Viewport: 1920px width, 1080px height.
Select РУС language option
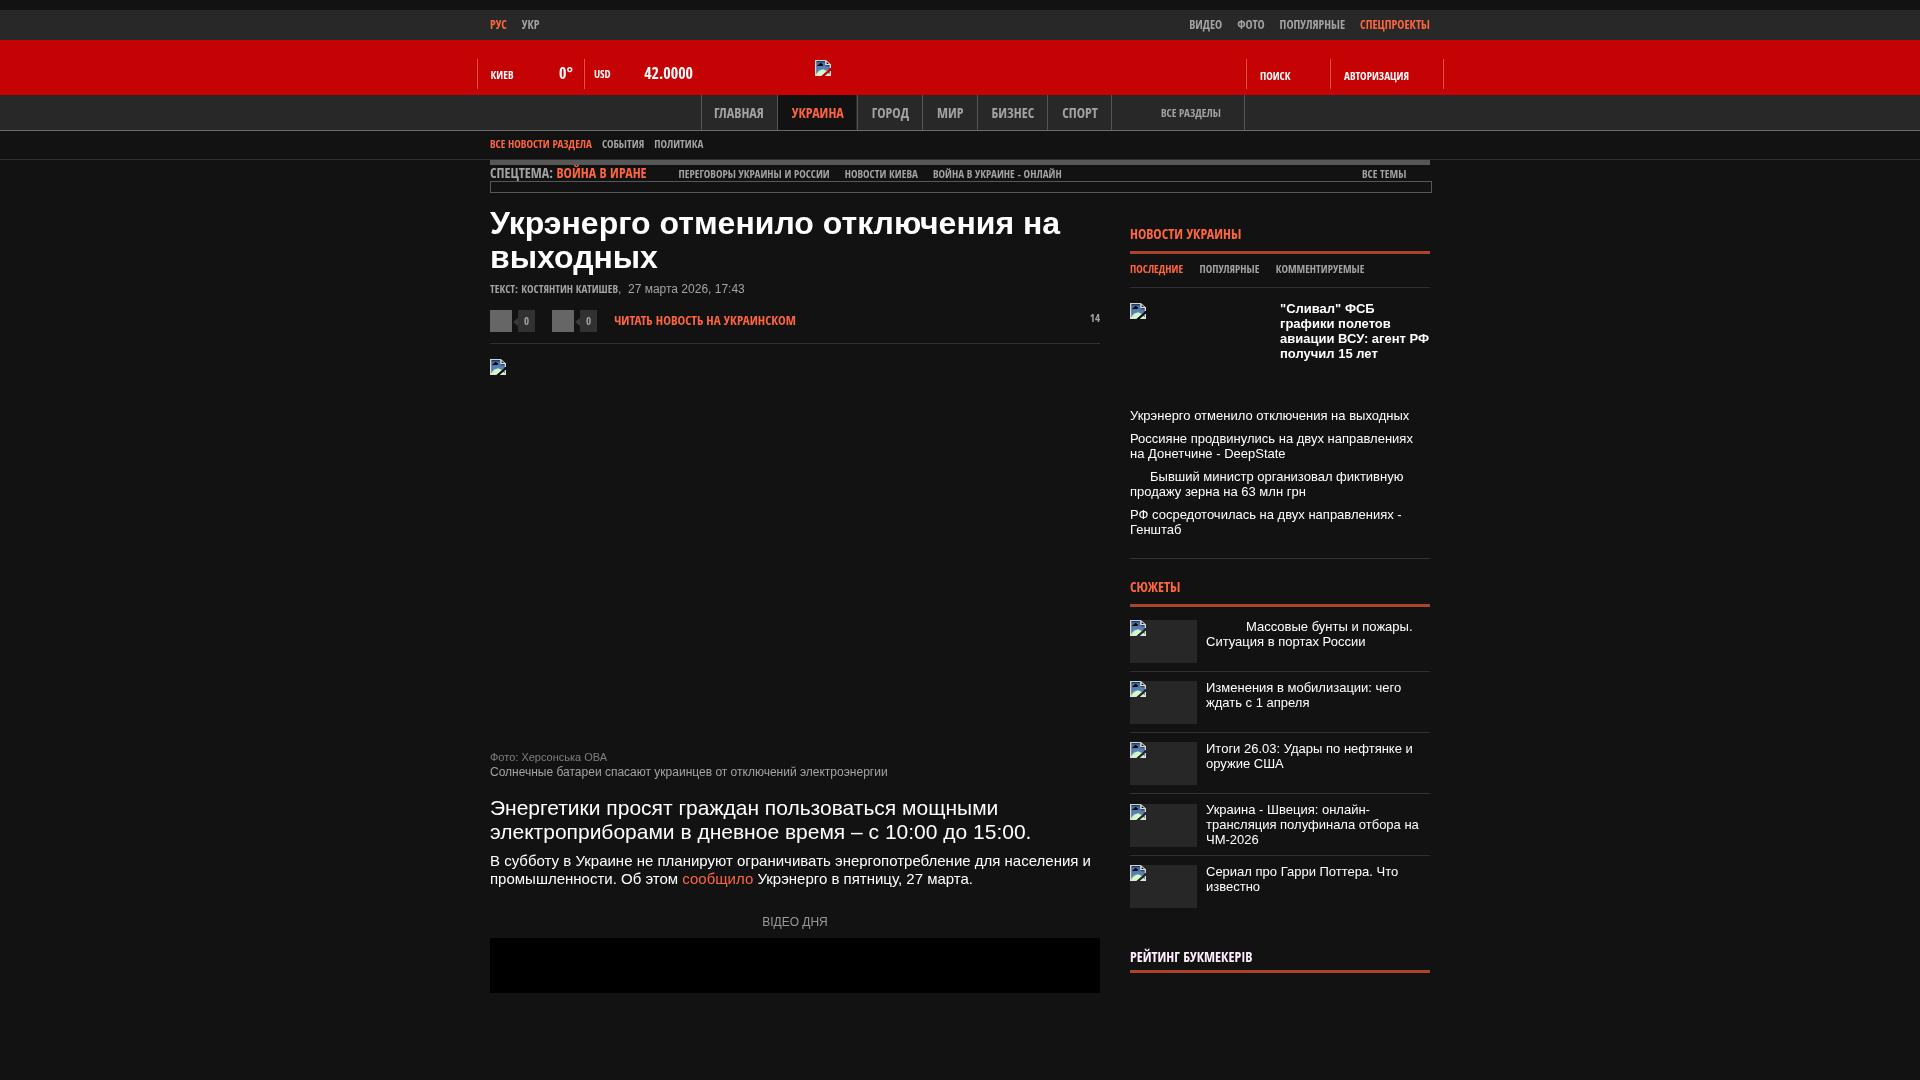tap(498, 24)
